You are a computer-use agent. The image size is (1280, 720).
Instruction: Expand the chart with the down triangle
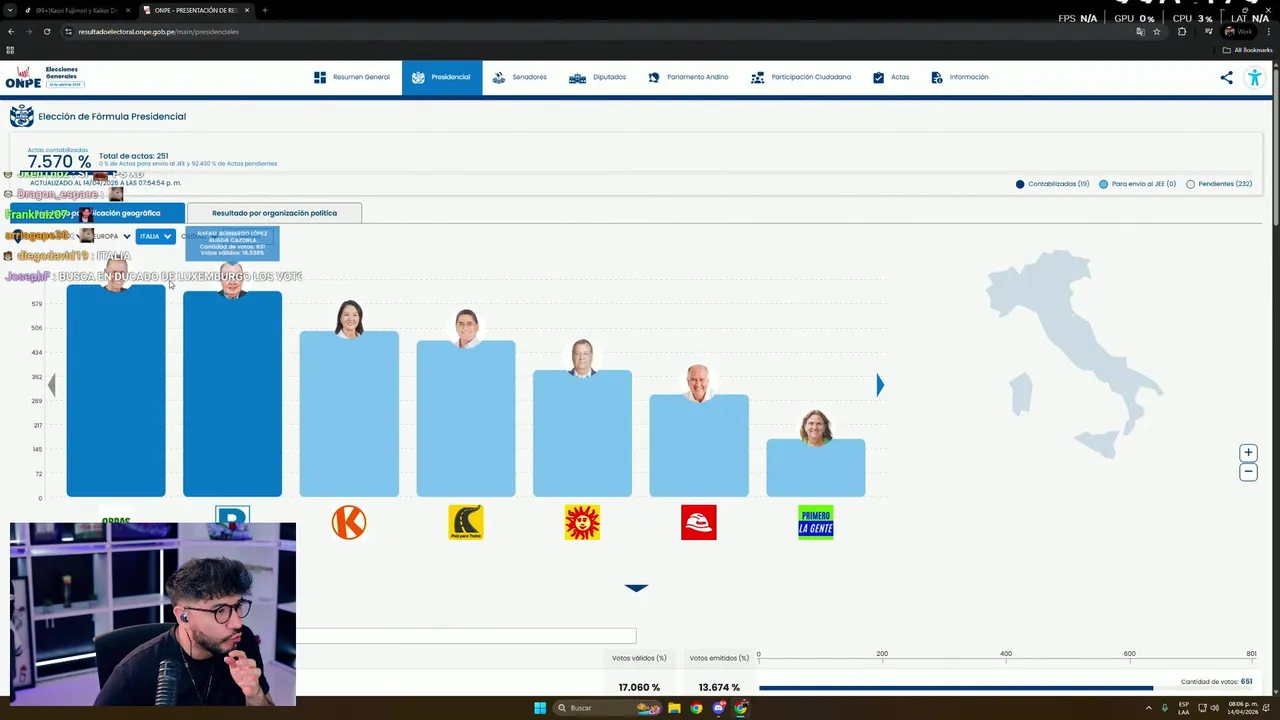tap(636, 588)
